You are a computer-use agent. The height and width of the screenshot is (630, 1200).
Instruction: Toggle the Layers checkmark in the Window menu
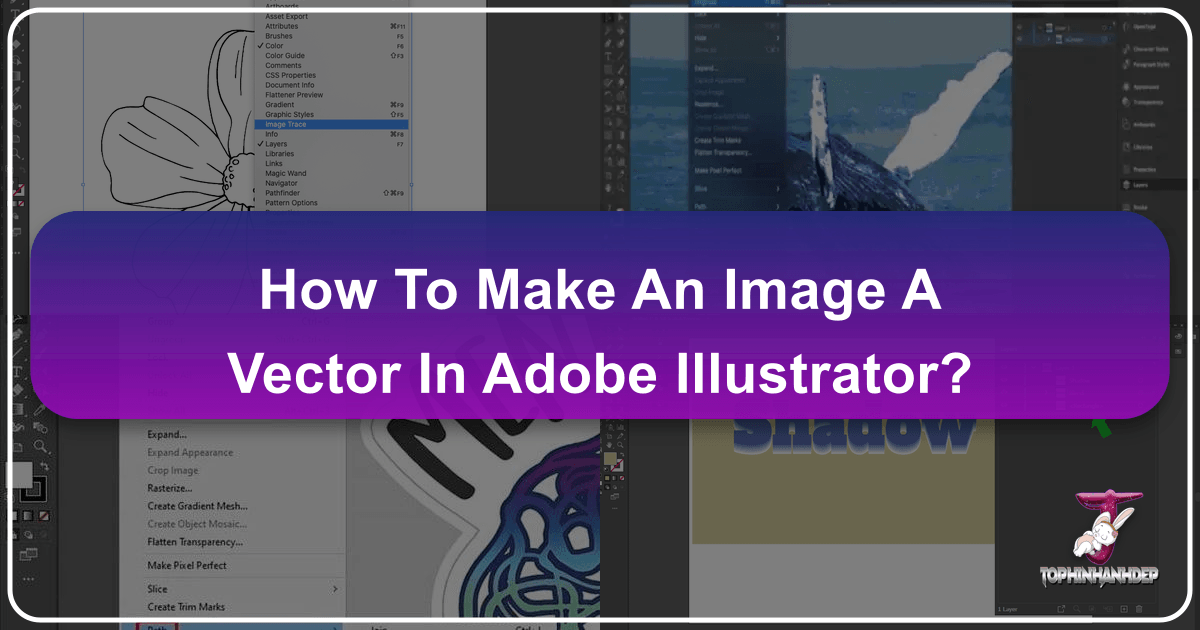point(275,143)
